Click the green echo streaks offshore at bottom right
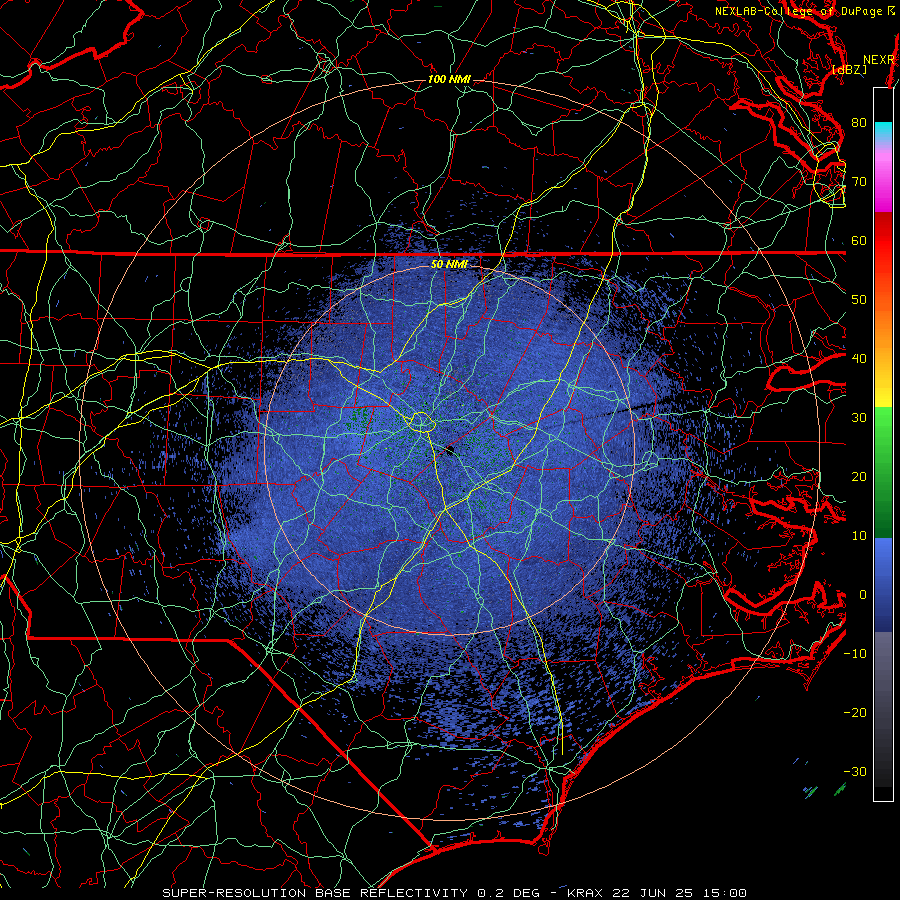Image resolution: width=900 pixels, height=900 pixels. 825,791
